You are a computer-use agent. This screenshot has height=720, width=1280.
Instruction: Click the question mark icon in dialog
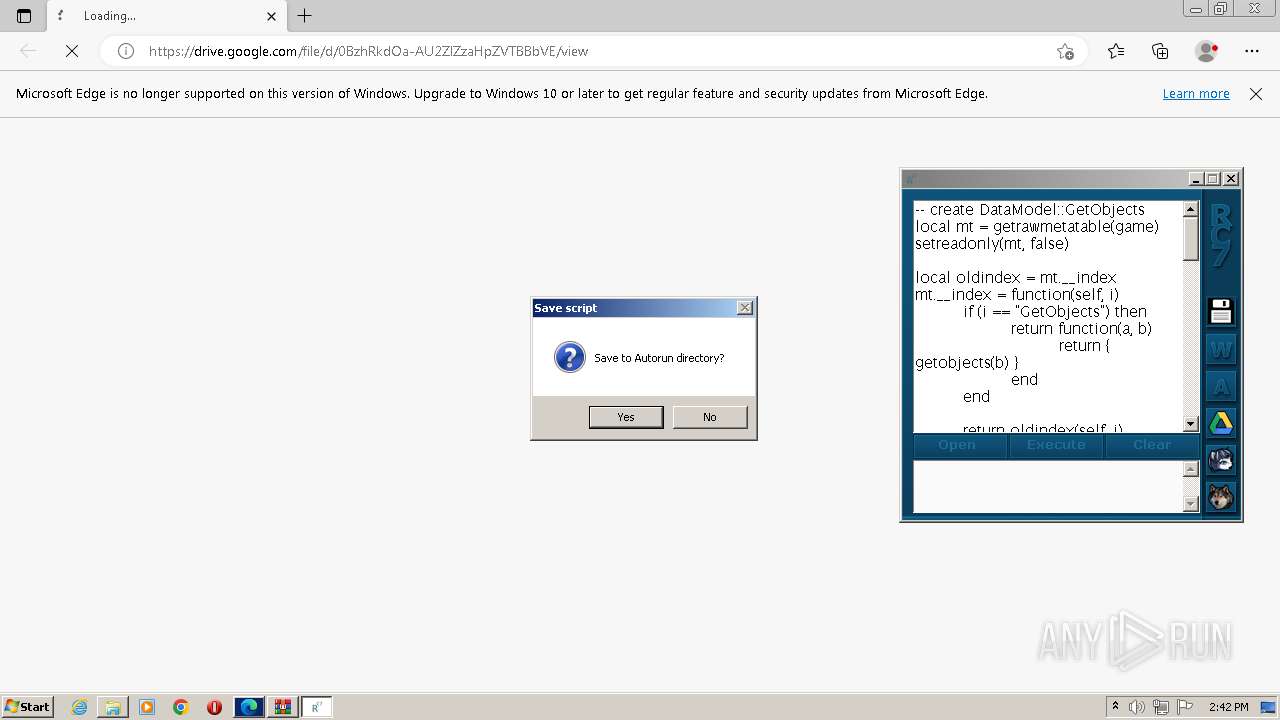[570, 357]
